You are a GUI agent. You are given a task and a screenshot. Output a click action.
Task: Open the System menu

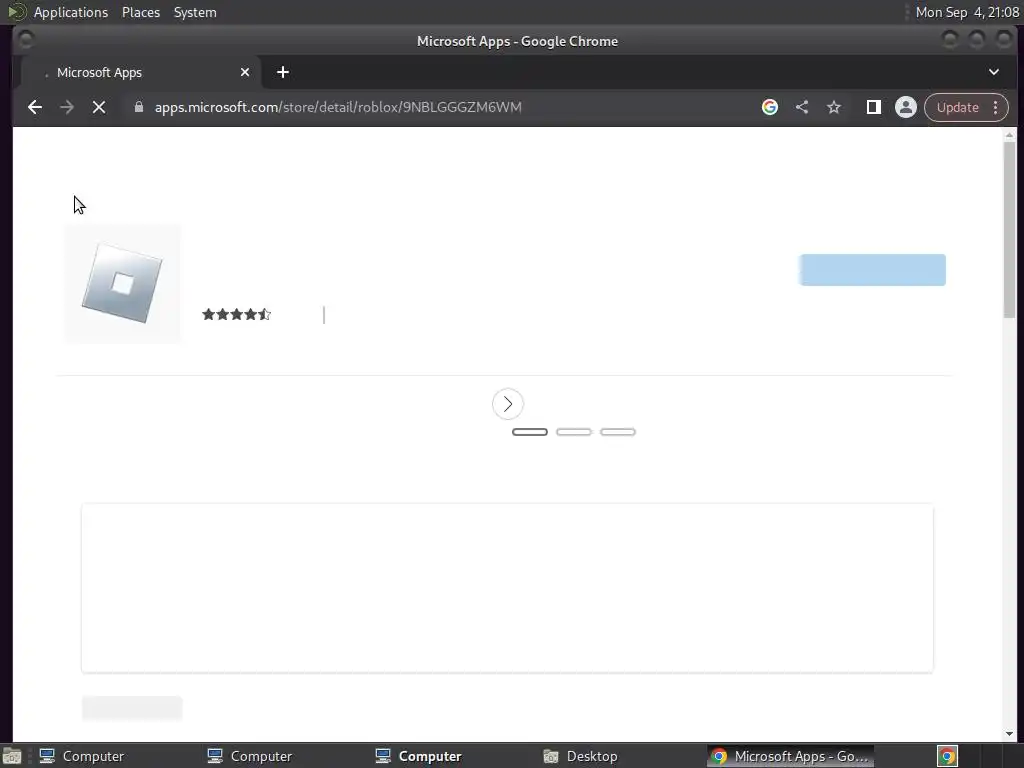click(x=195, y=12)
